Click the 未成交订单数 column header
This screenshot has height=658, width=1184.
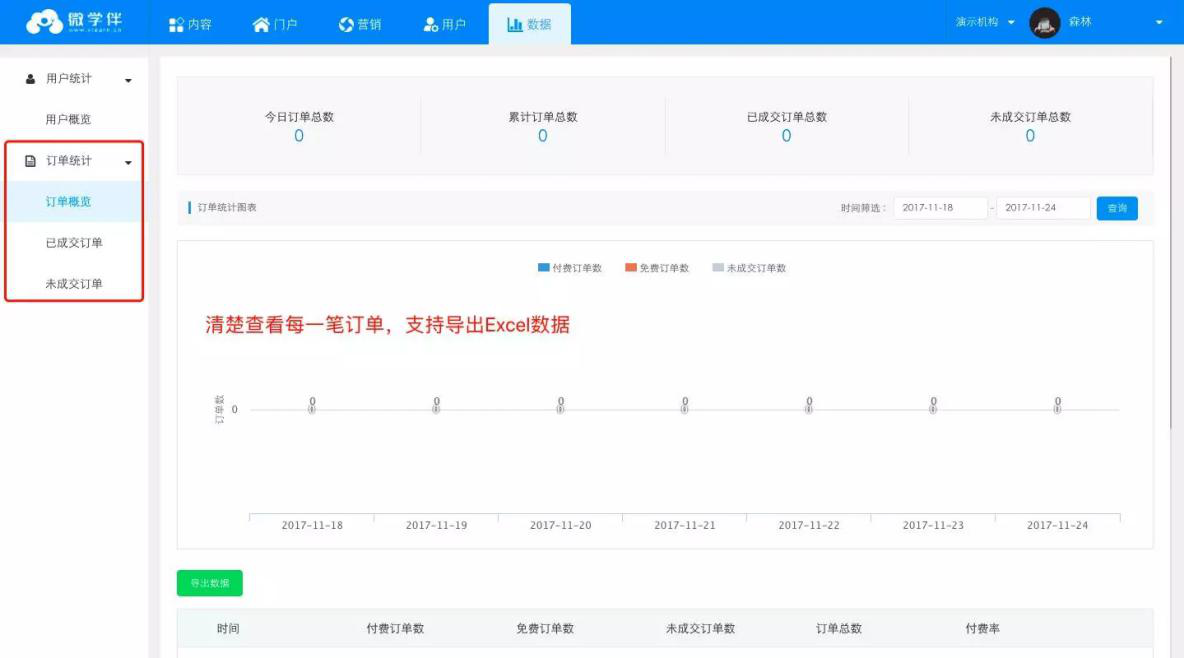click(x=700, y=629)
